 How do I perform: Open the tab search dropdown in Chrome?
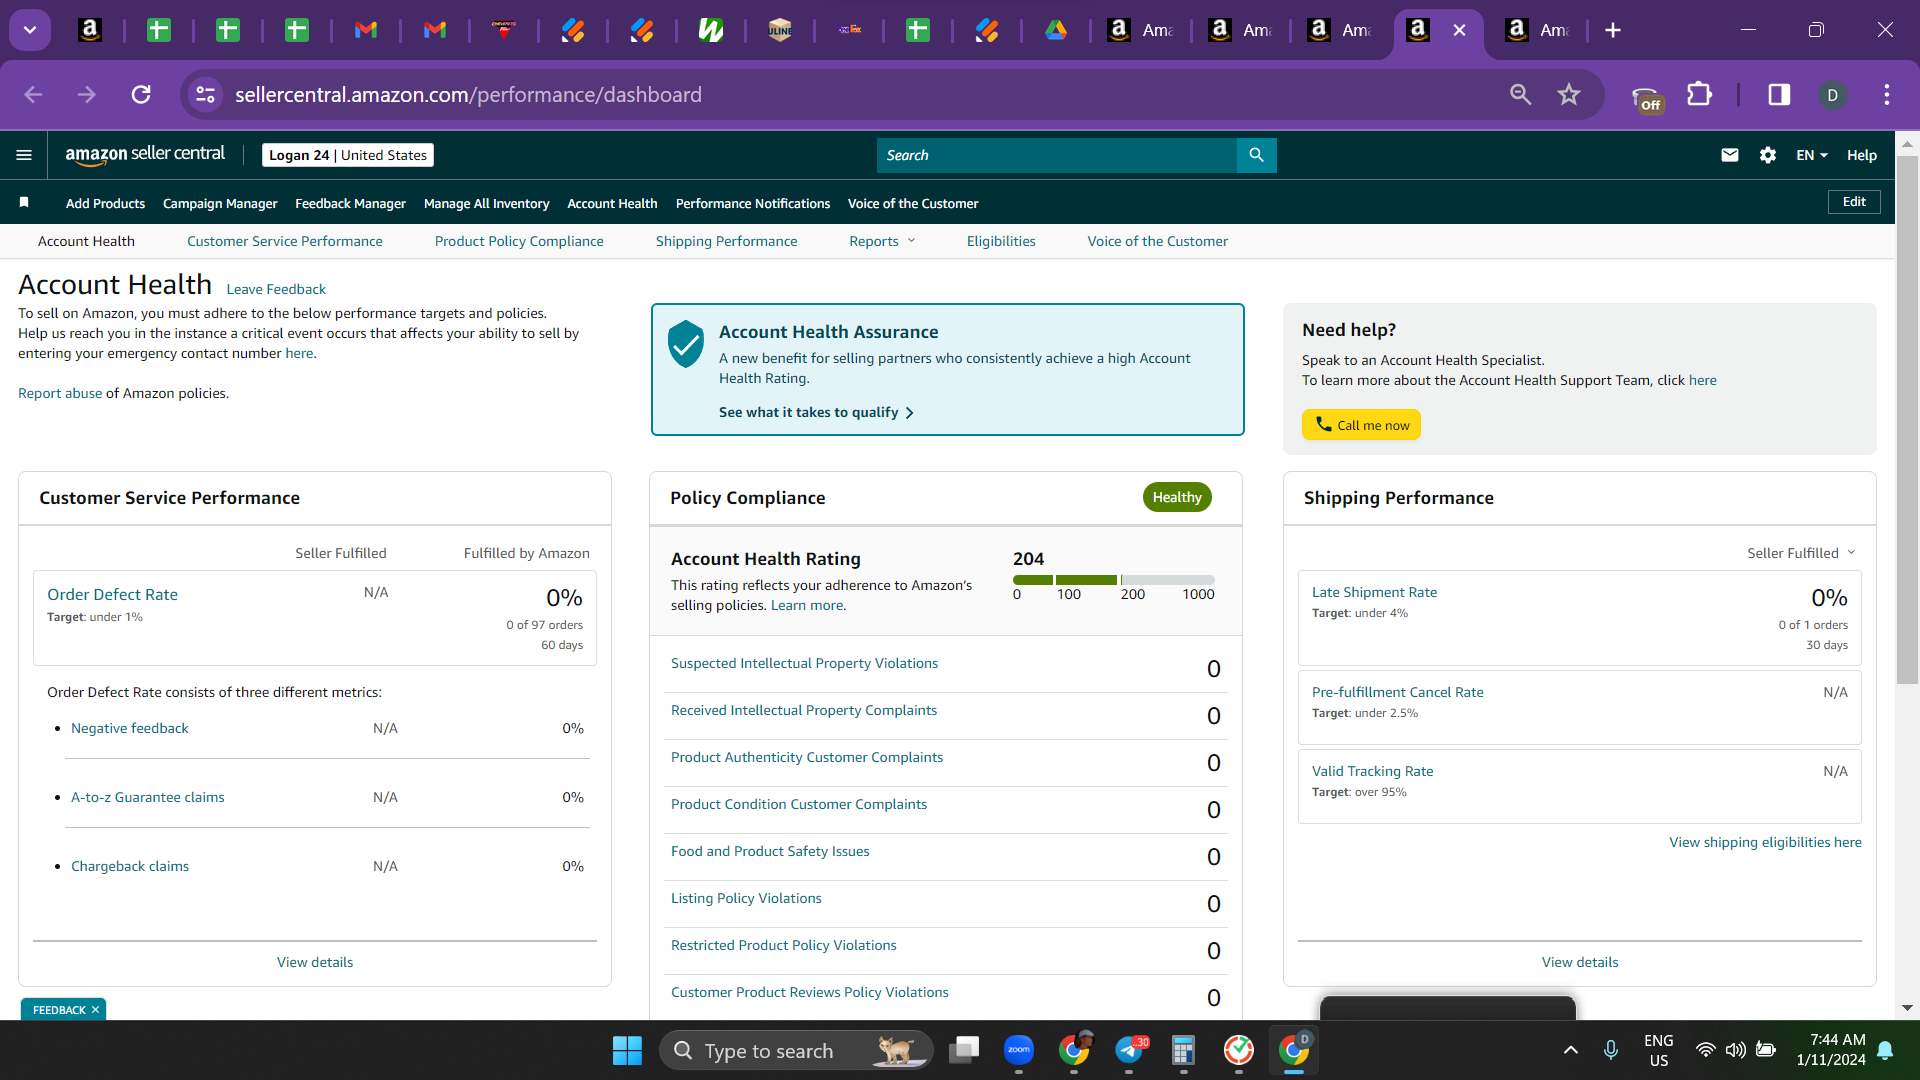pos(30,30)
